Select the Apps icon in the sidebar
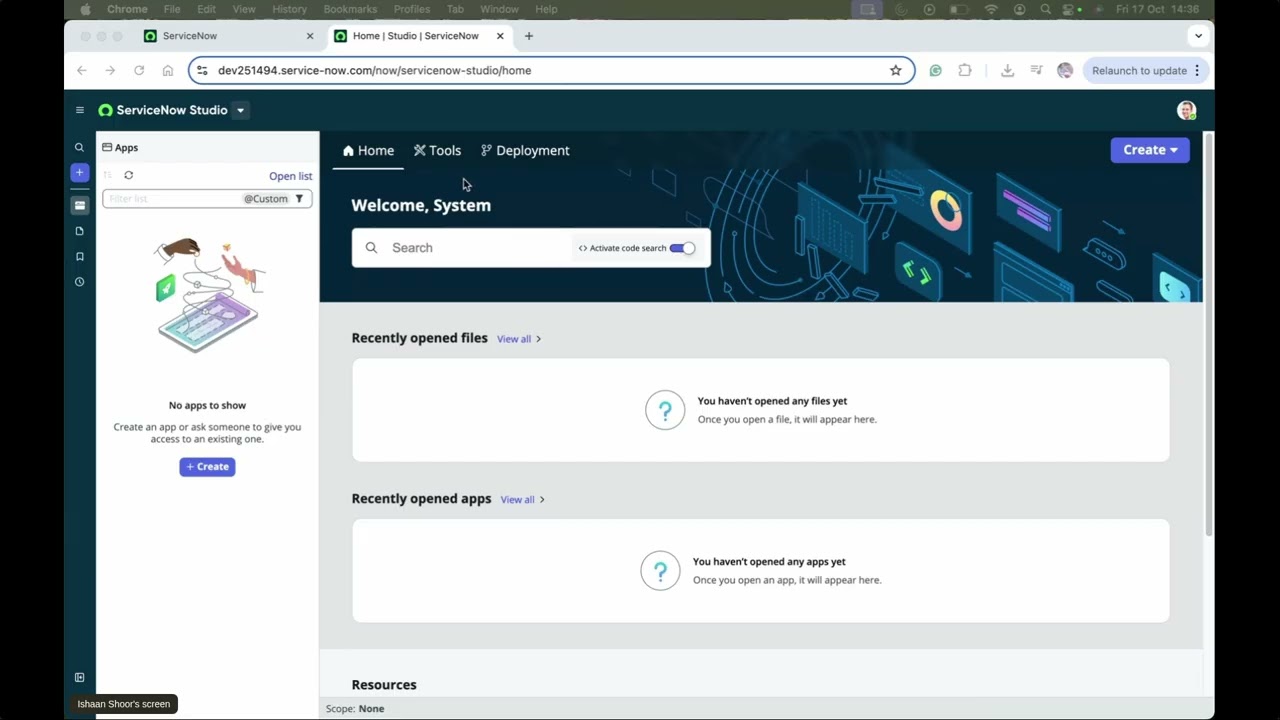Image resolution: width=1280 pixels, height=720 pixels. click(x=79, y=206)
